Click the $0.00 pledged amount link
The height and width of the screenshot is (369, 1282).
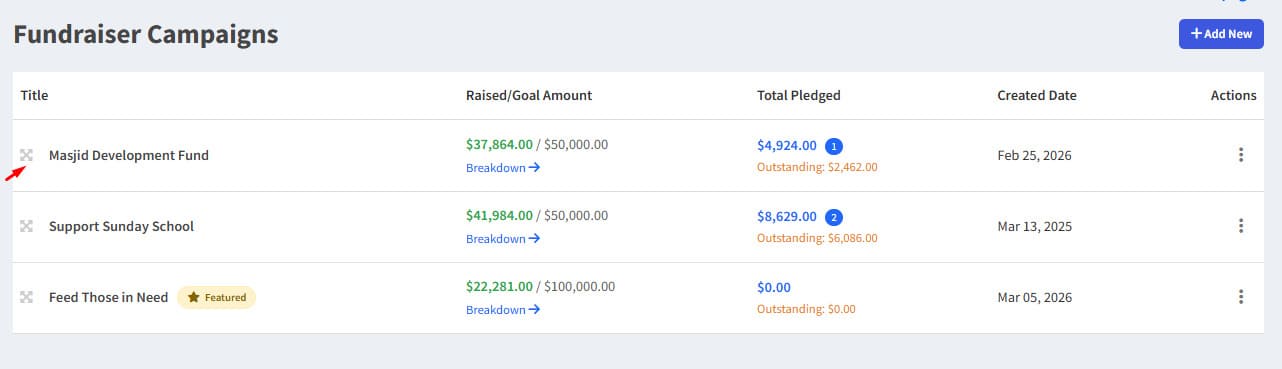774,288
